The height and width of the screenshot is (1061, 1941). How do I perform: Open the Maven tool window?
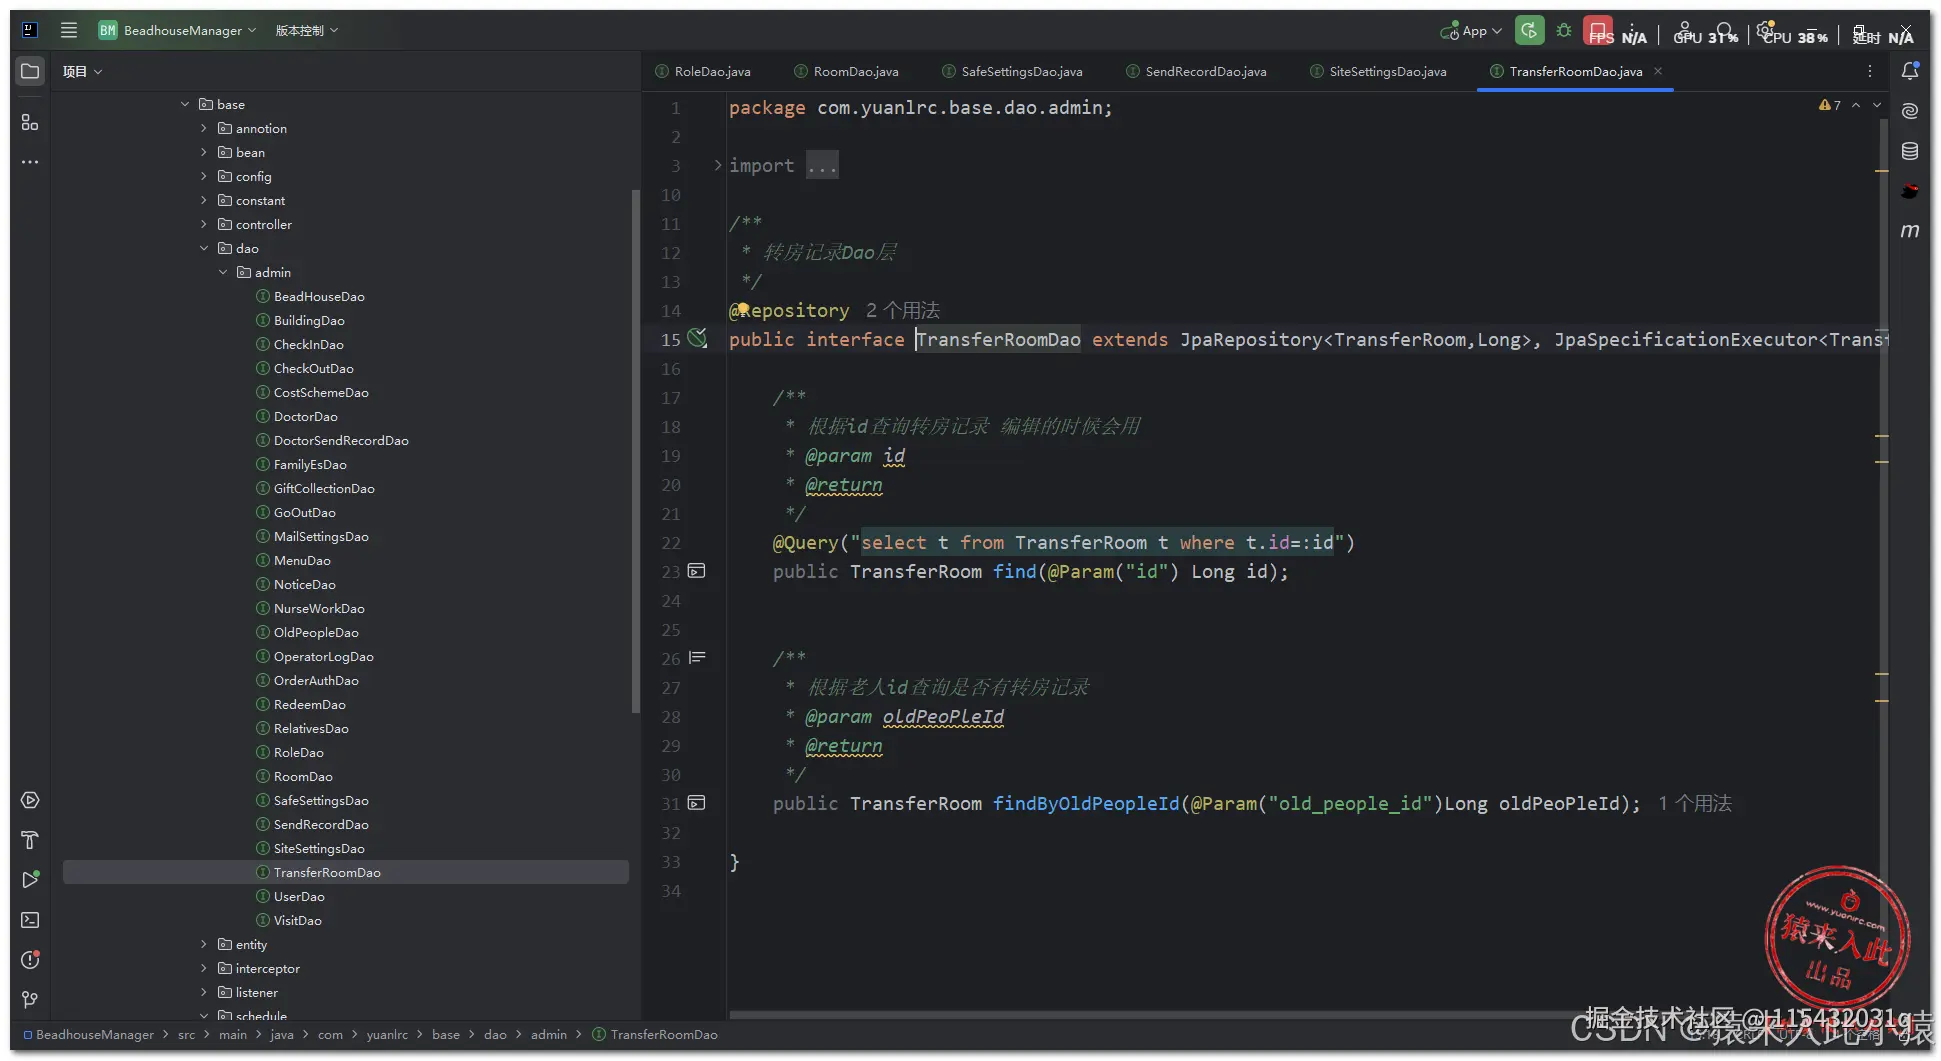(x=1910, y=231)
